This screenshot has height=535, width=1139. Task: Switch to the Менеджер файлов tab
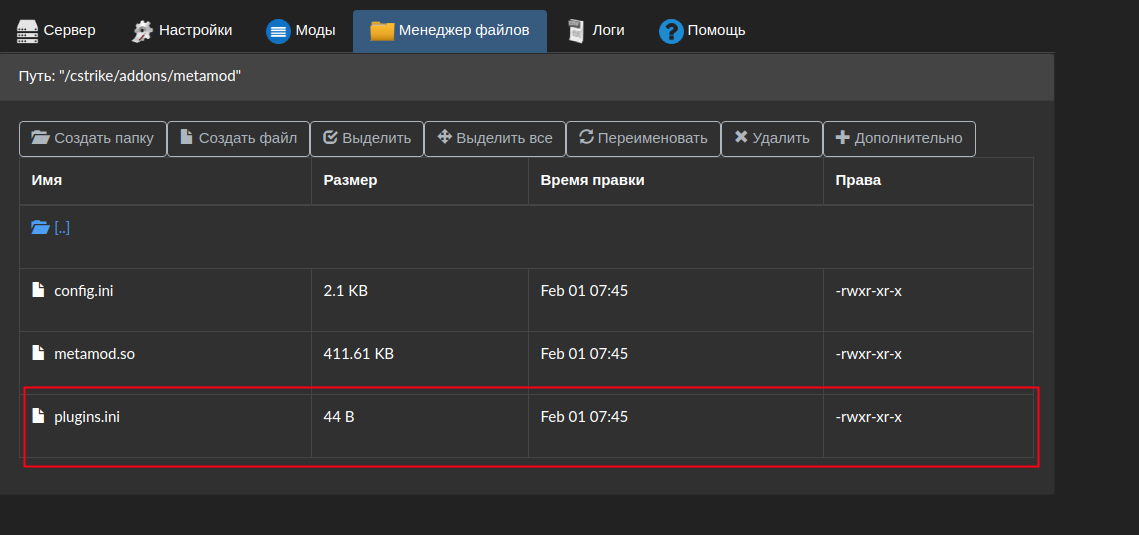tap(450, 31)
